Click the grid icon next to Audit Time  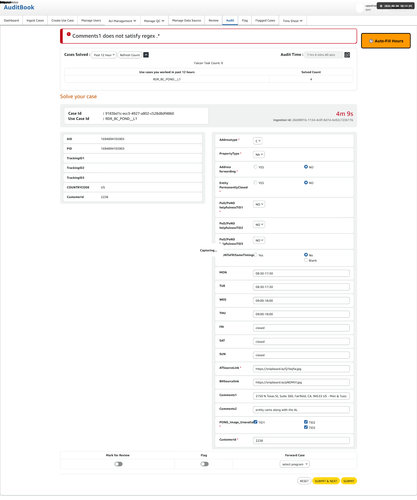click(x=347, y=55)
